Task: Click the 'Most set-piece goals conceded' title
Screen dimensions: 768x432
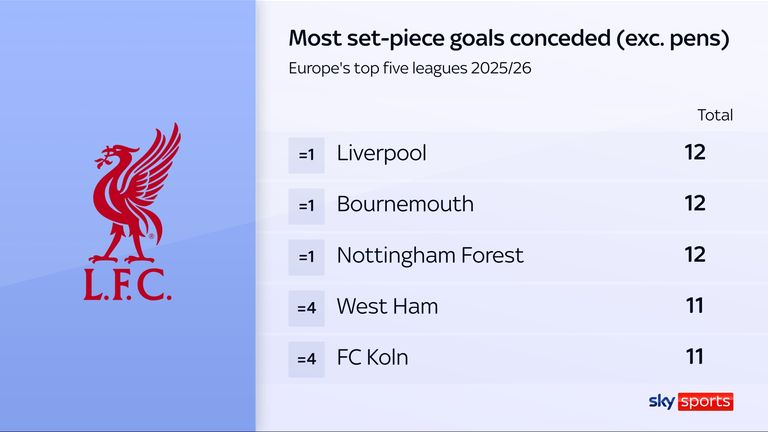Action: (508, 39)
